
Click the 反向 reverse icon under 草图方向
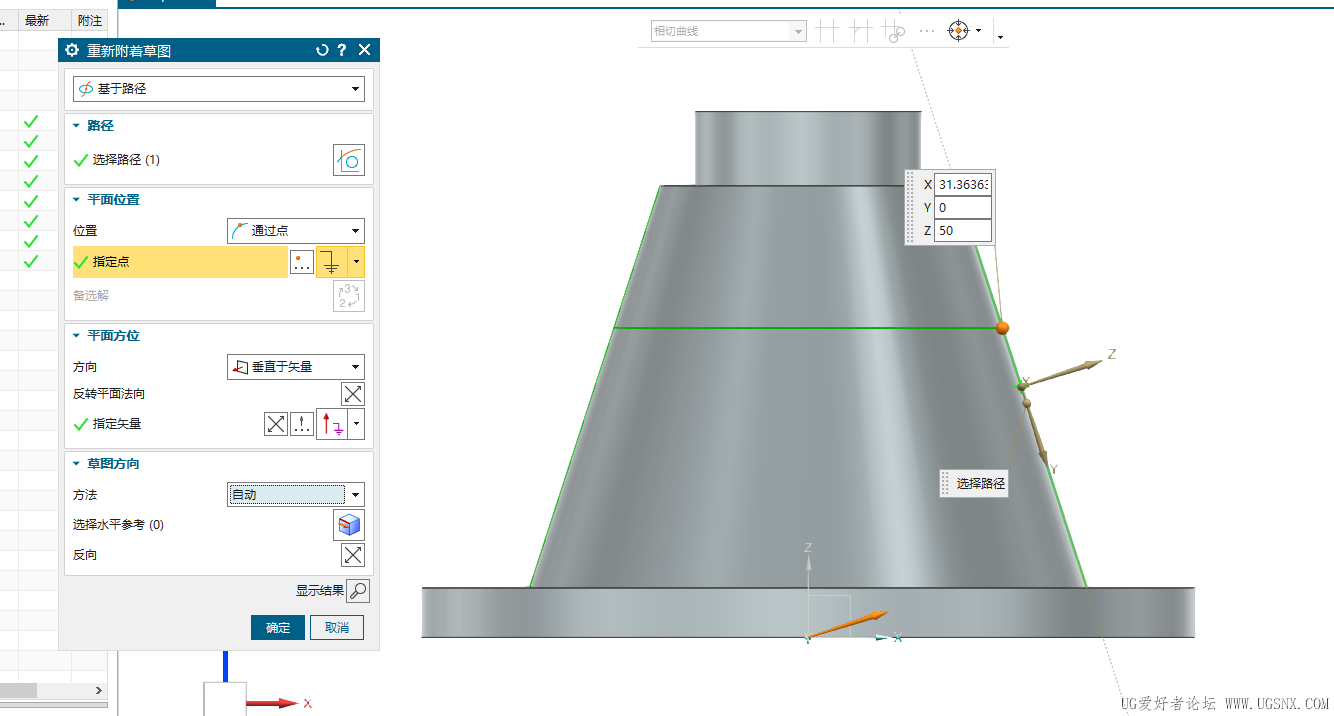[x=353, y=555]
